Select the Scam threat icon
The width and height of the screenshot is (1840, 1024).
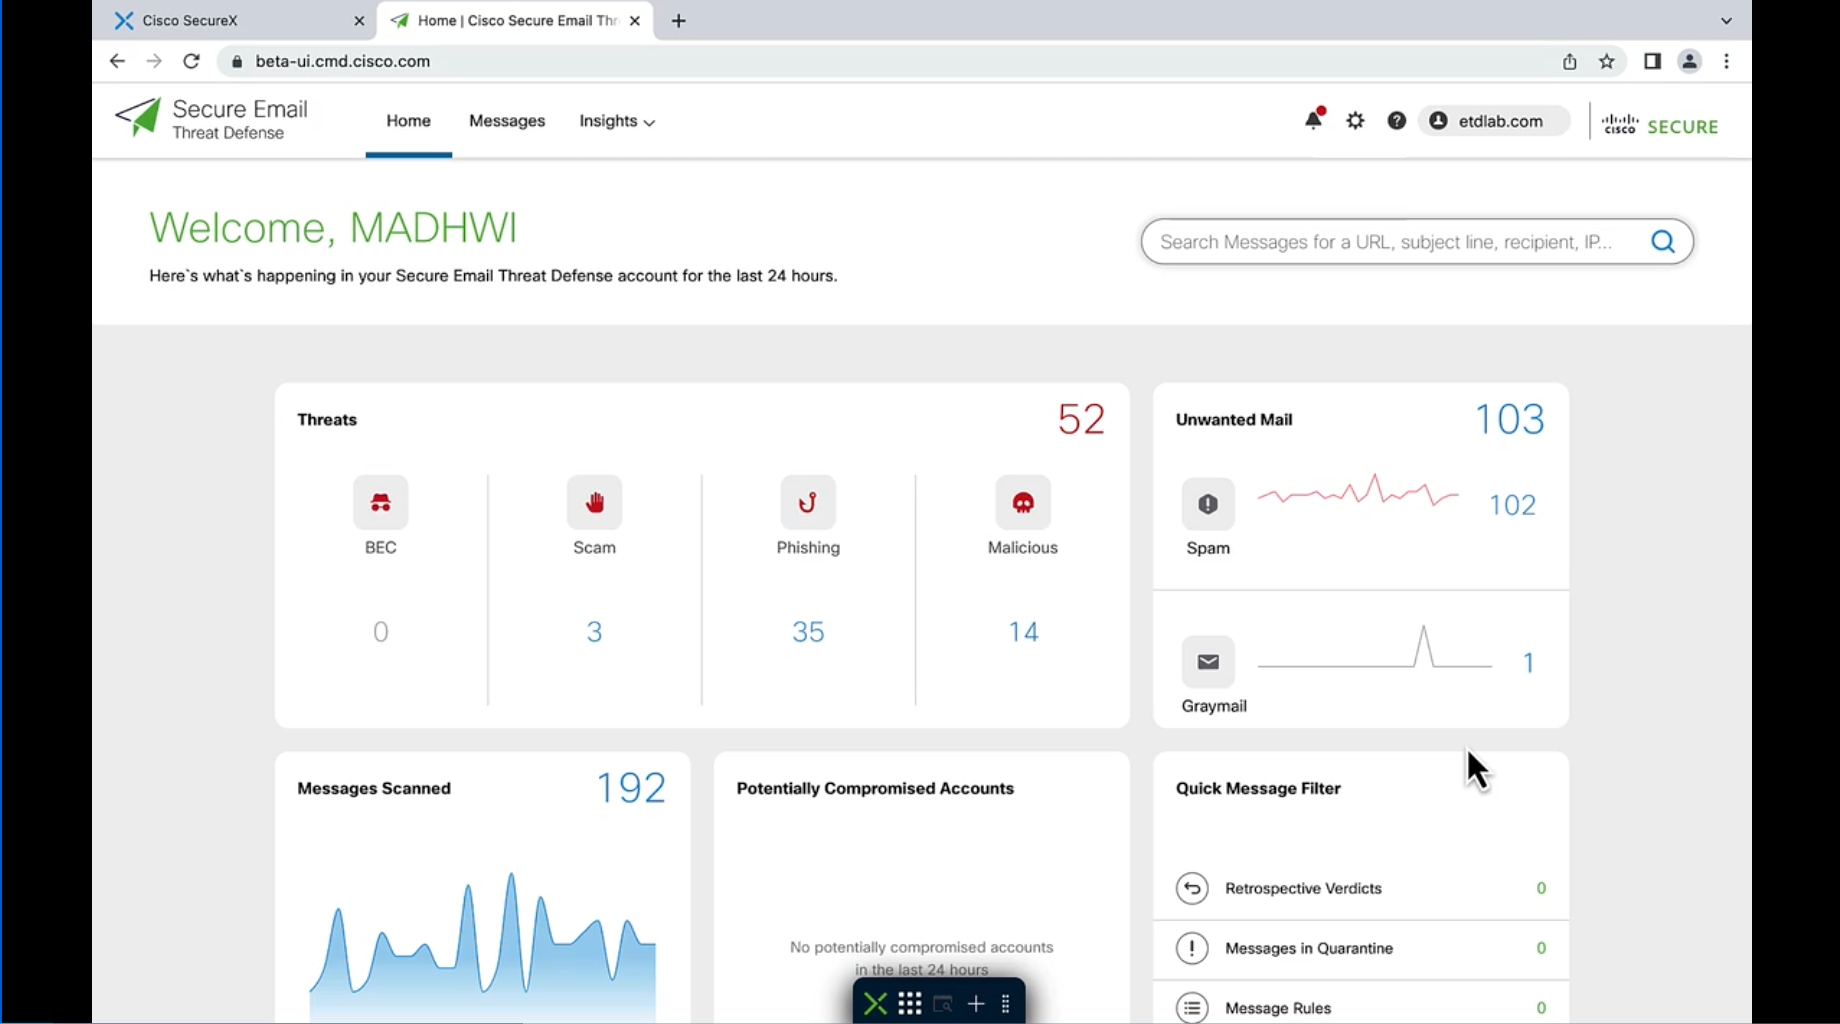594,502
